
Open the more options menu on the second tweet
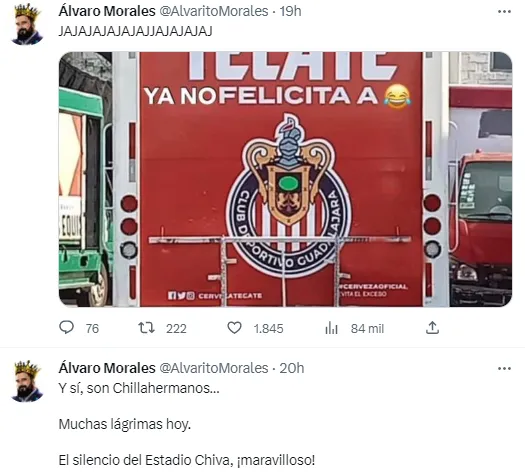[504, 369]
